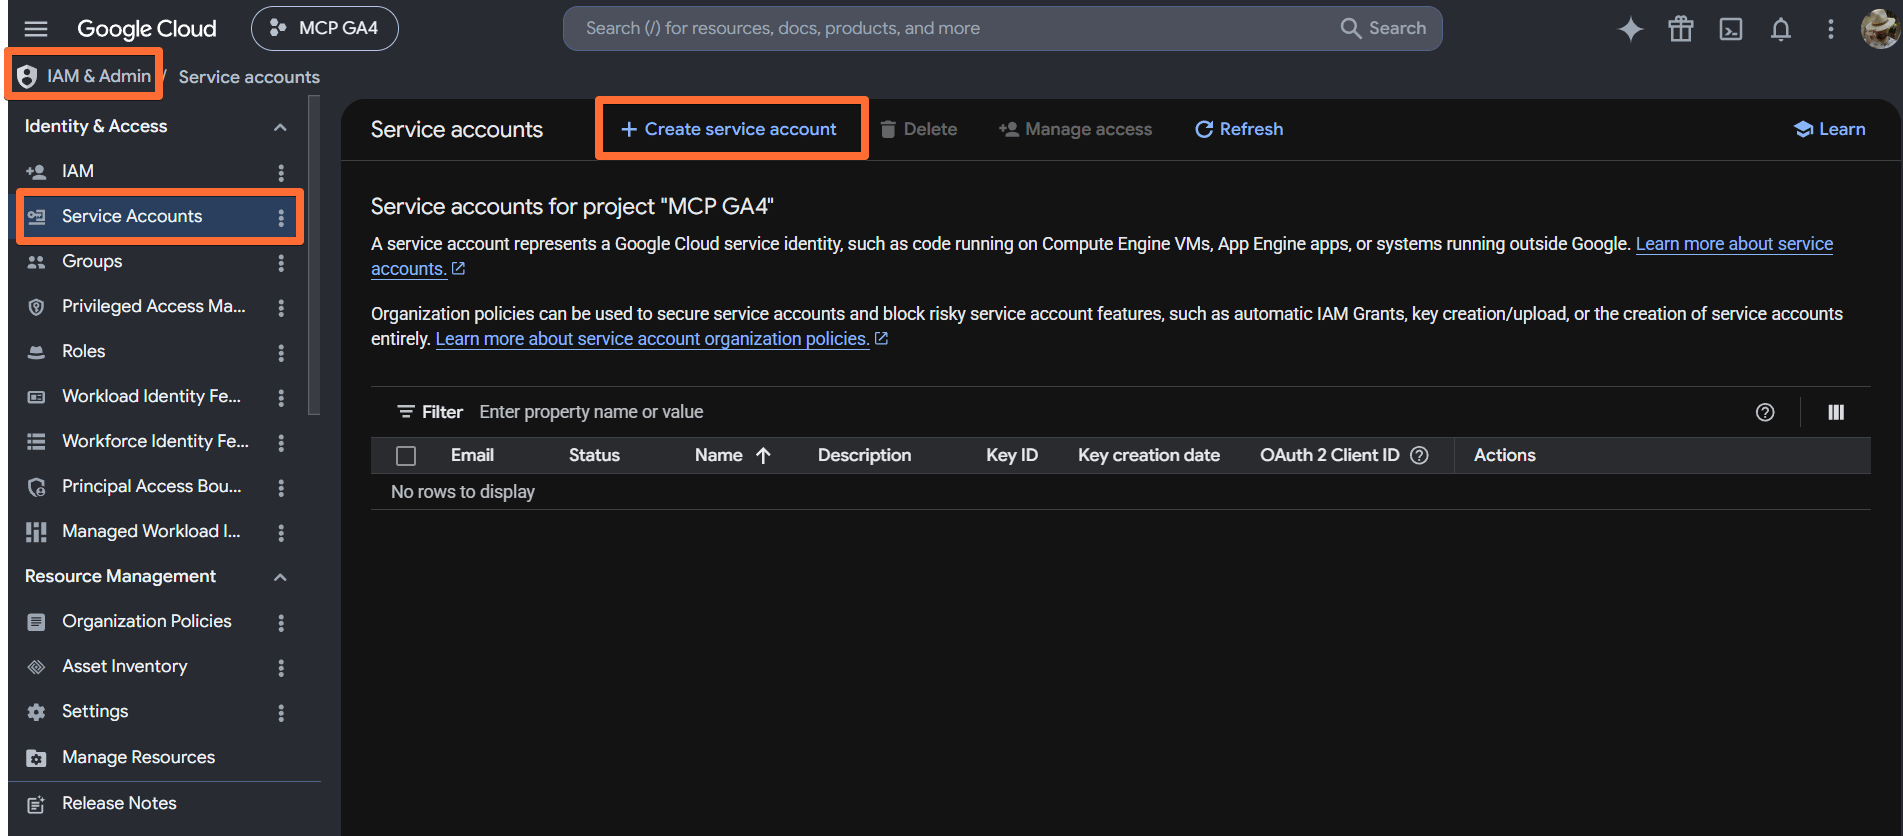The width and height of the screenshot is (1903, 836).
Task: Click the Settings gear icon
Action: click(x=36, y=712)
